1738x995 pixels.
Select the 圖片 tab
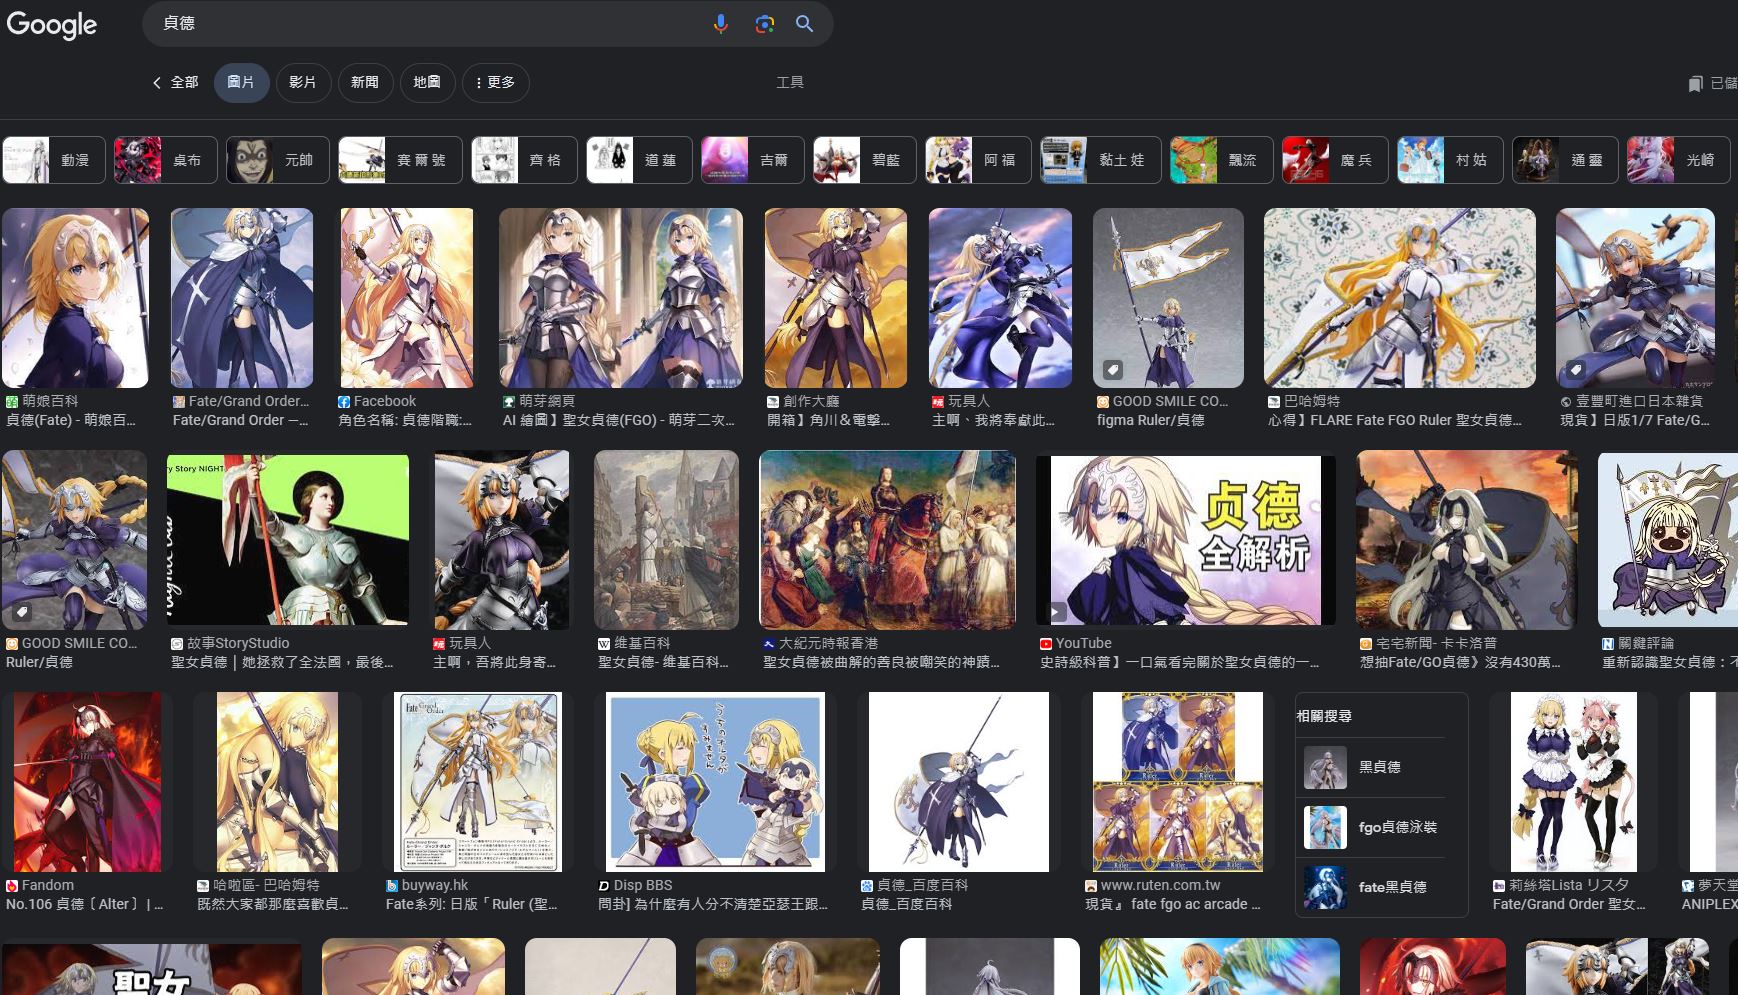click(x=241, y=82)
